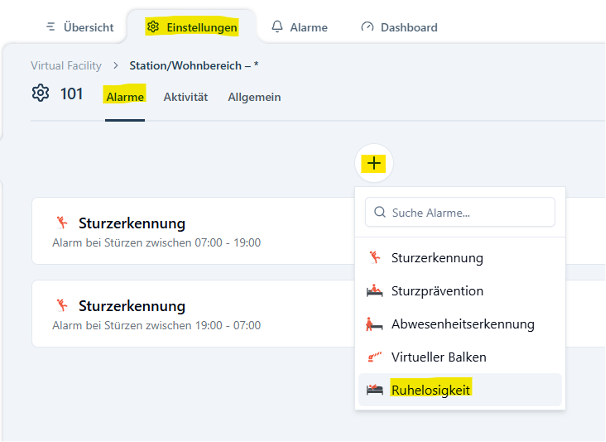
Task: Choose Sturzerkennung in the dropdown list
Action: click(437, 258)
